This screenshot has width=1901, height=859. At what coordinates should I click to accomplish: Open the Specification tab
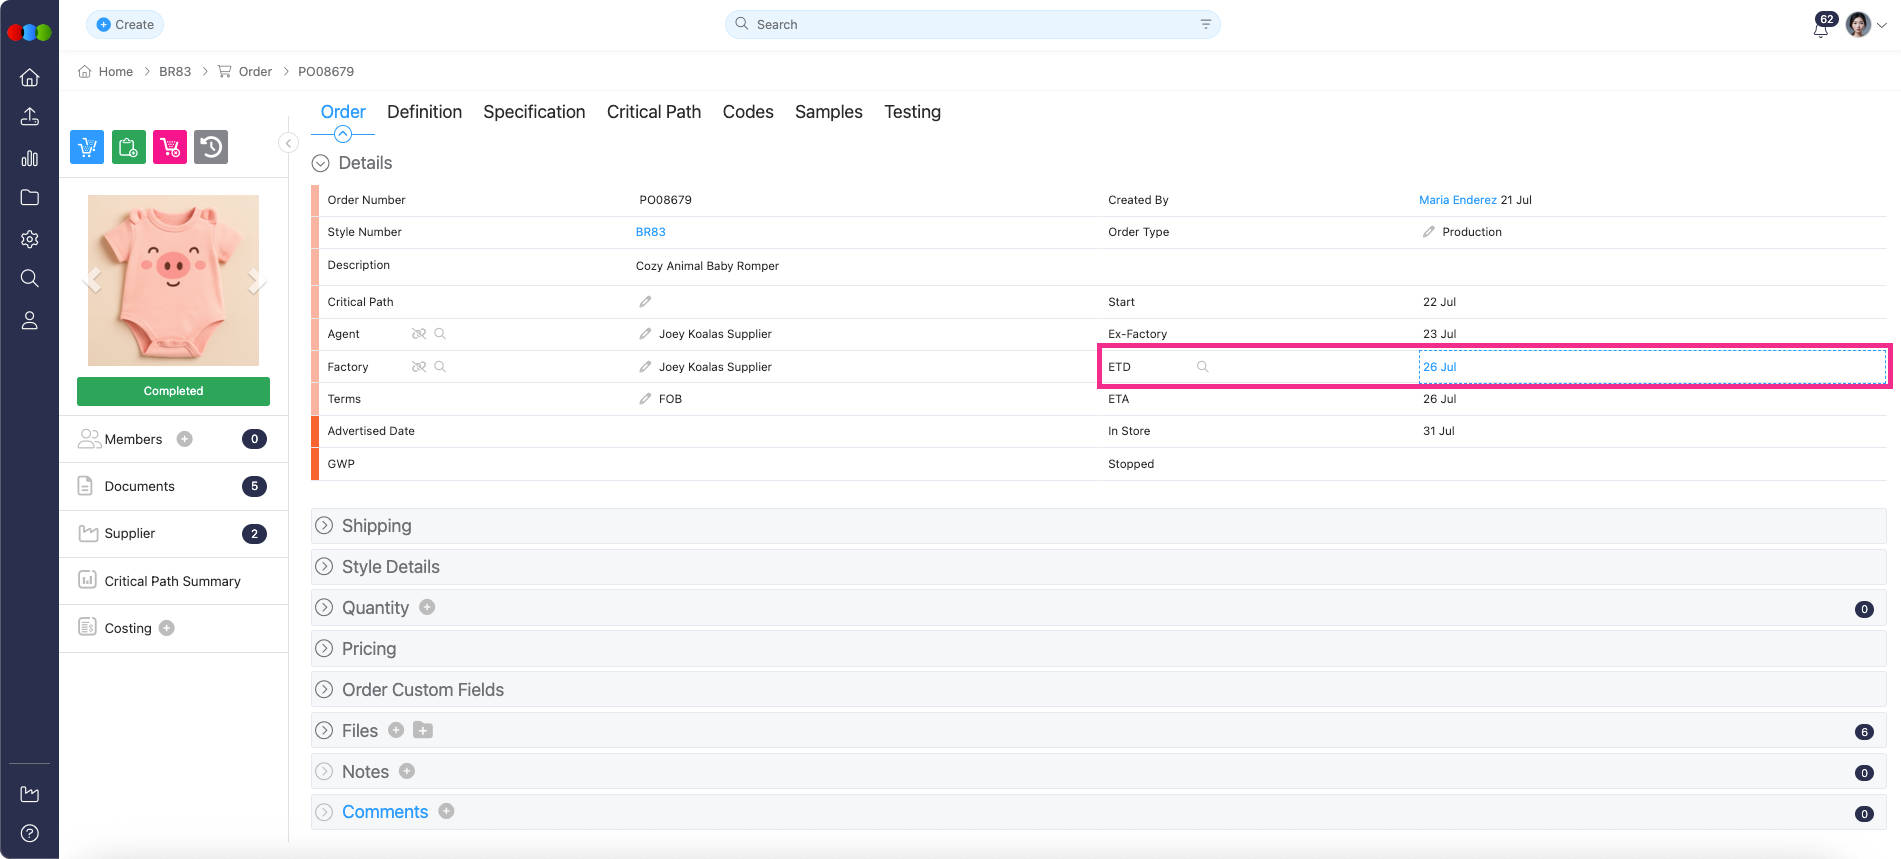click(x=534, y=112)
